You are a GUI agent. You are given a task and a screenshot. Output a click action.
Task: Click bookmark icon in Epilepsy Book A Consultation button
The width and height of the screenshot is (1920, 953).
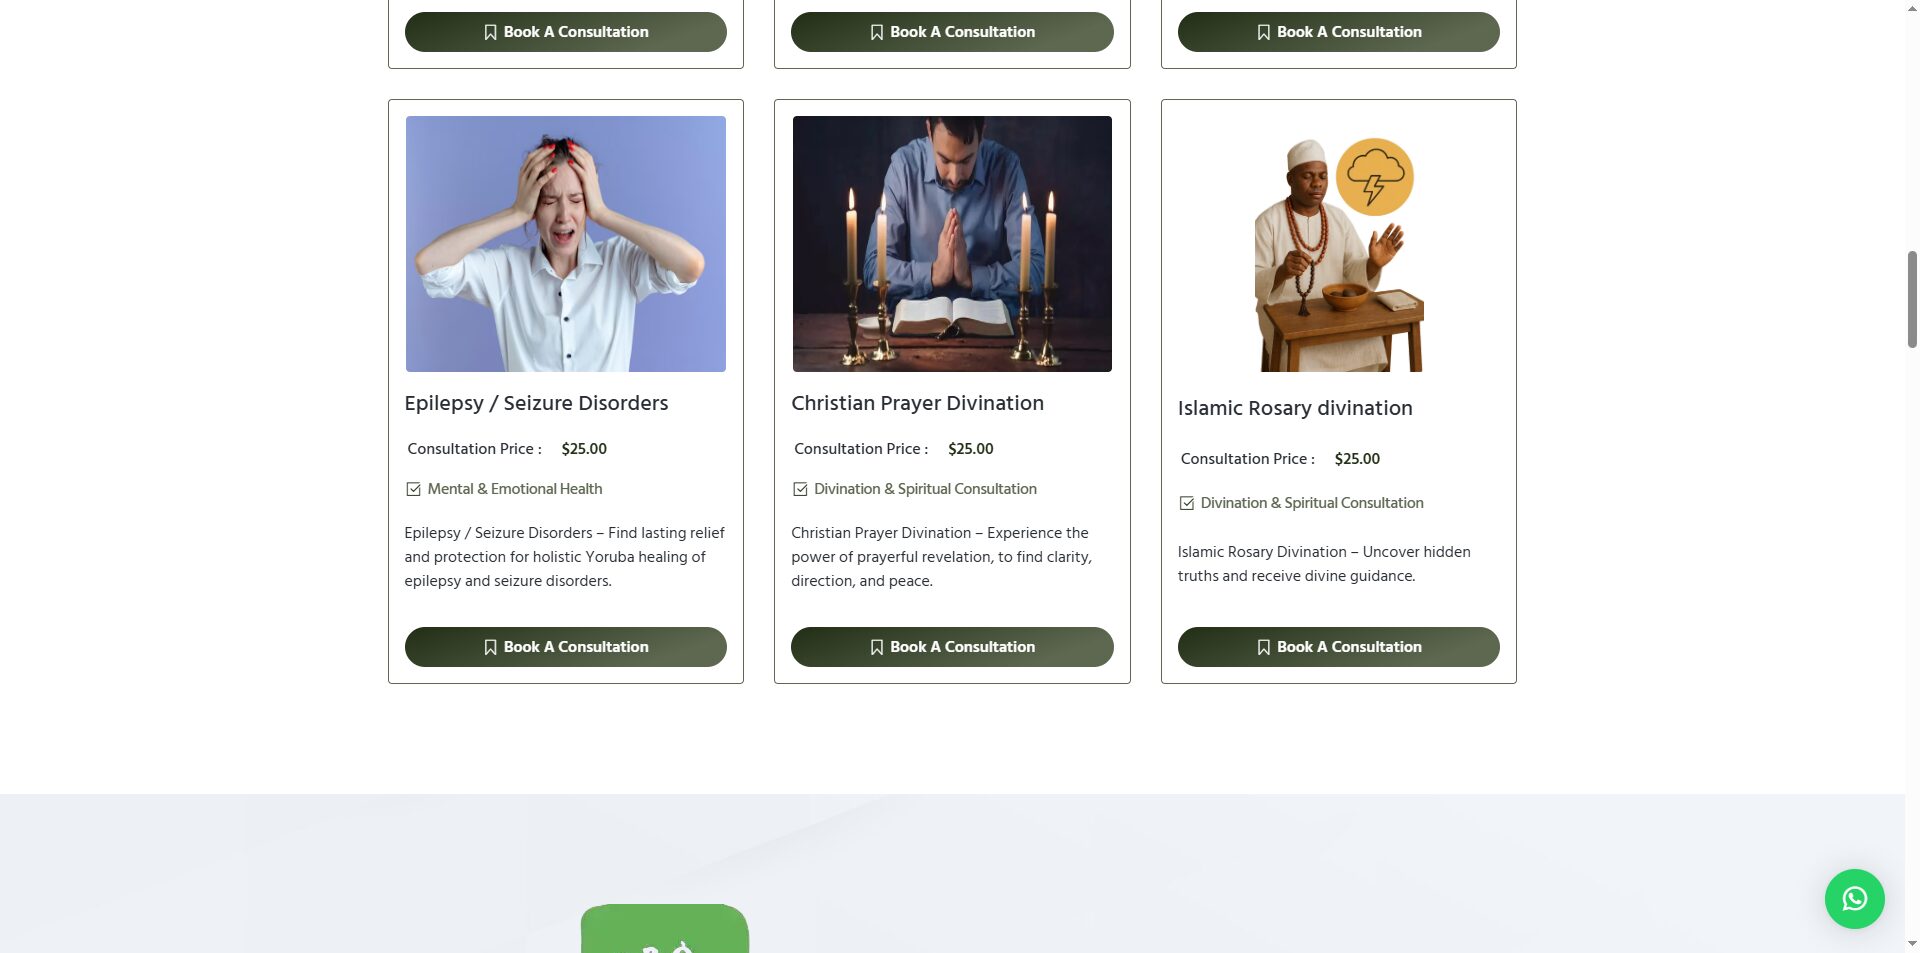tap(490, 647)
